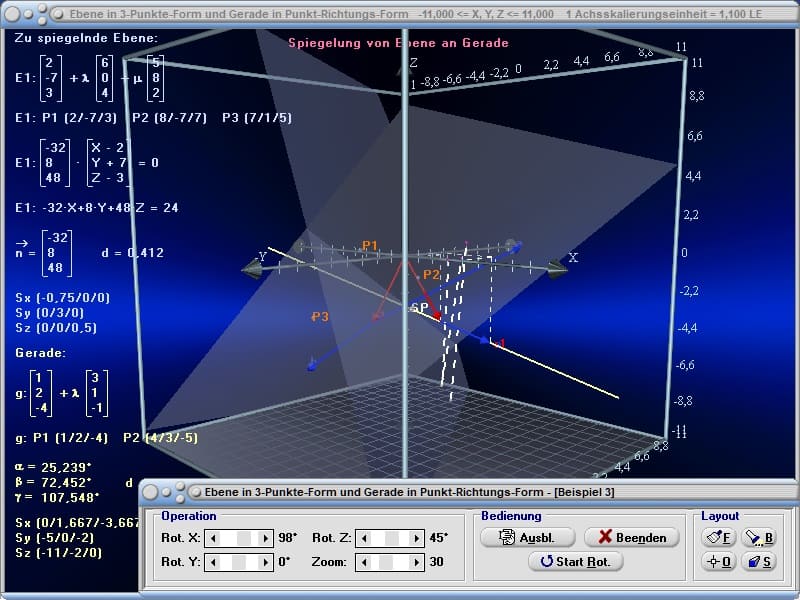Click angle value 'α = 25,239°'
Viewport: 800px width, 600px height.
click(x=54, y=467)
